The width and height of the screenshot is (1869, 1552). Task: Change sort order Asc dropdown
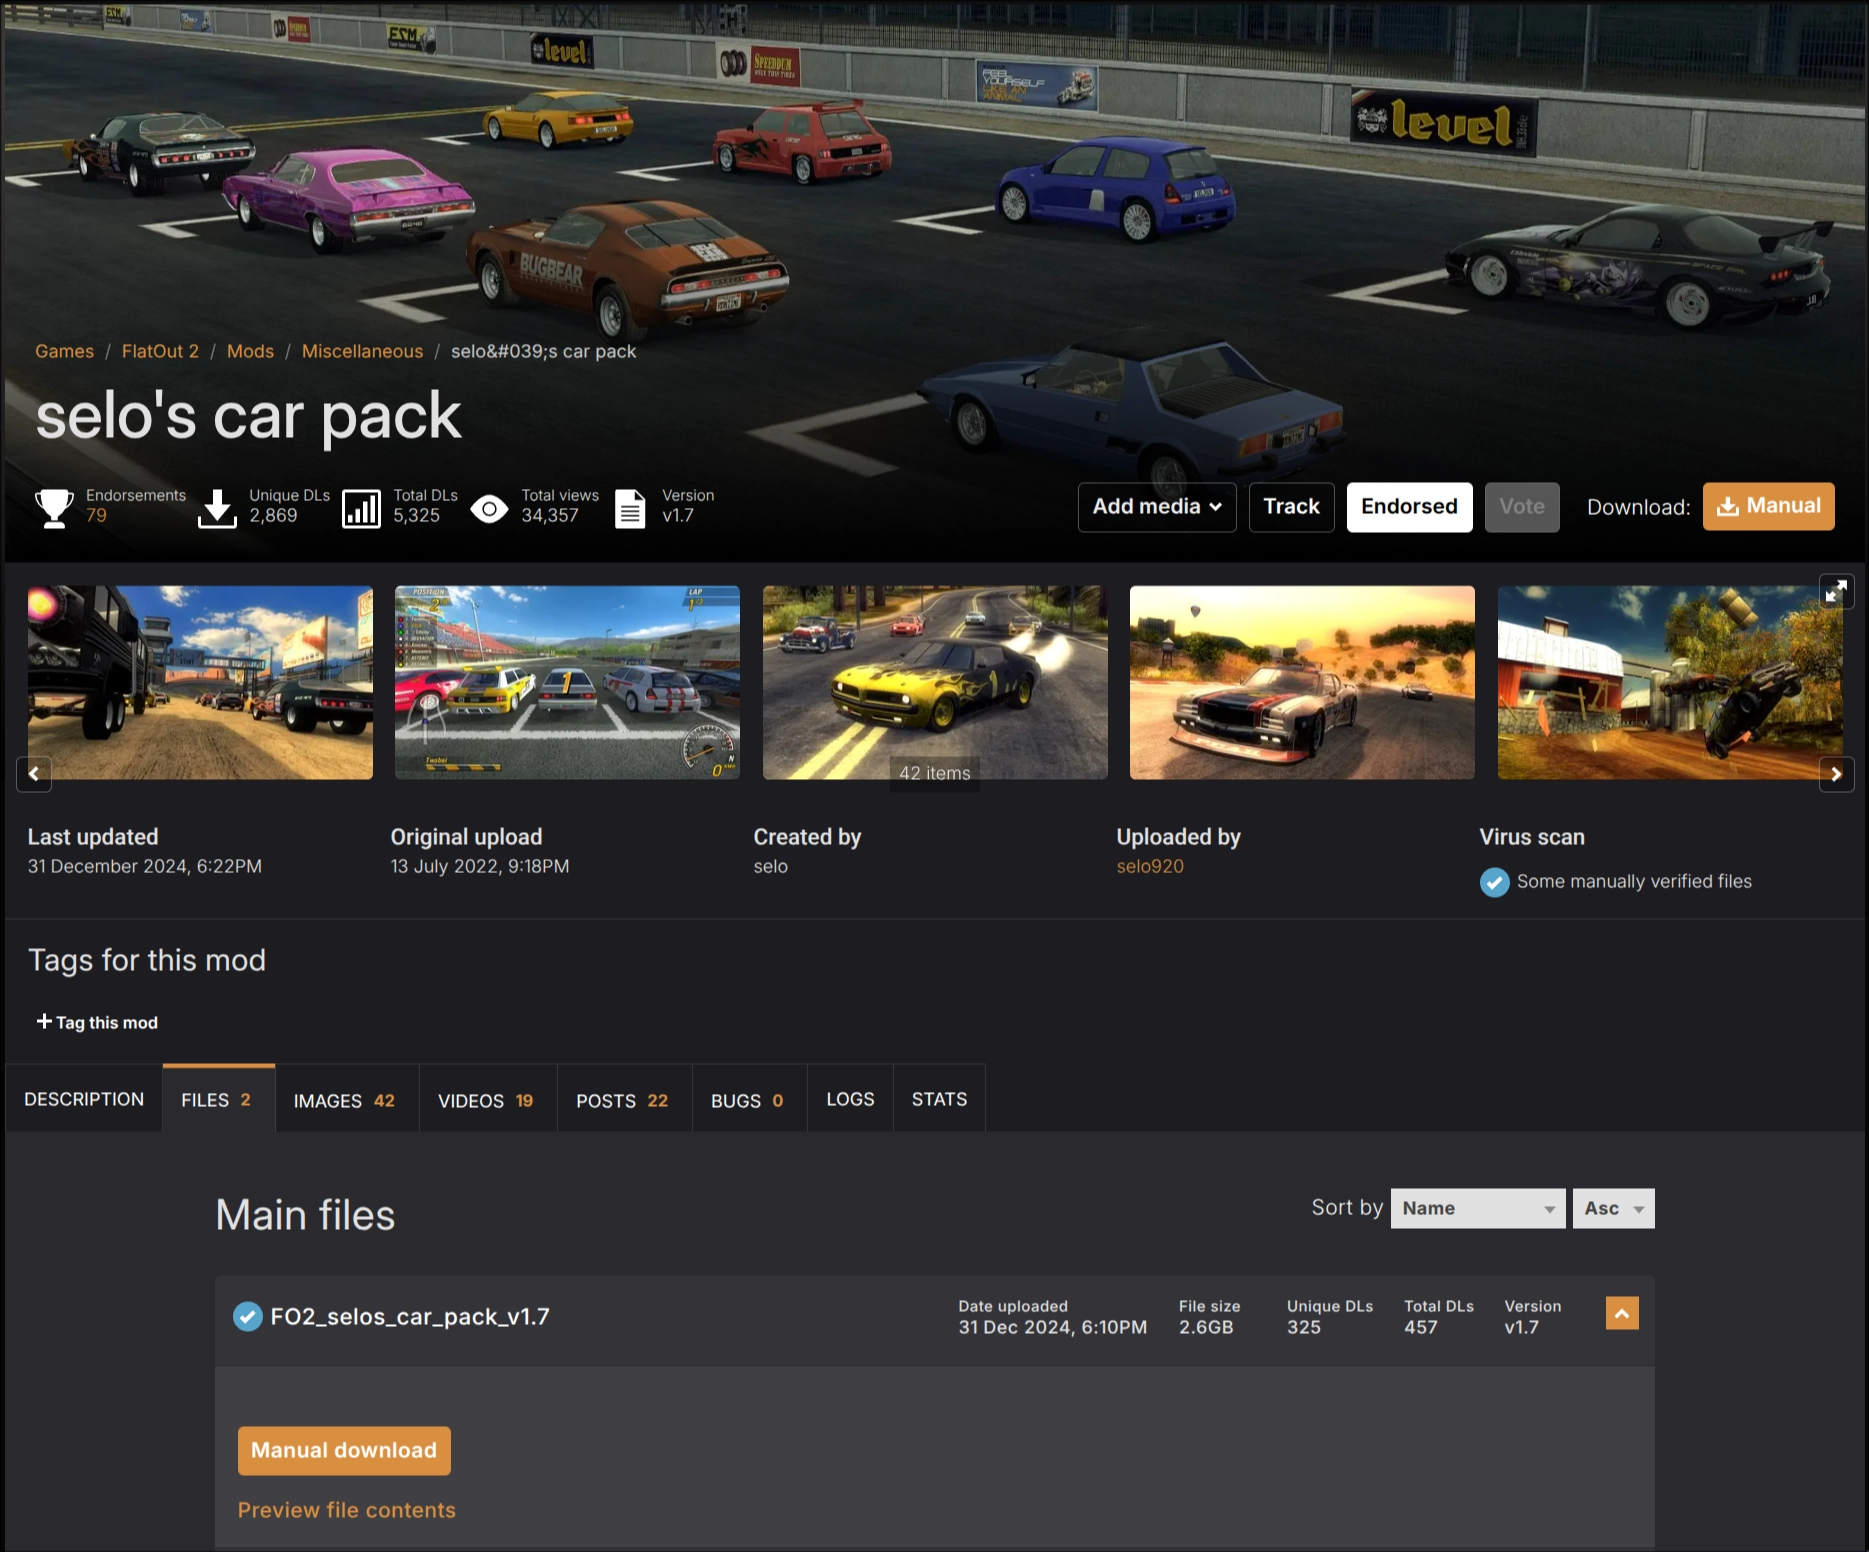pyautogui.click(x=1612, y=1208)
